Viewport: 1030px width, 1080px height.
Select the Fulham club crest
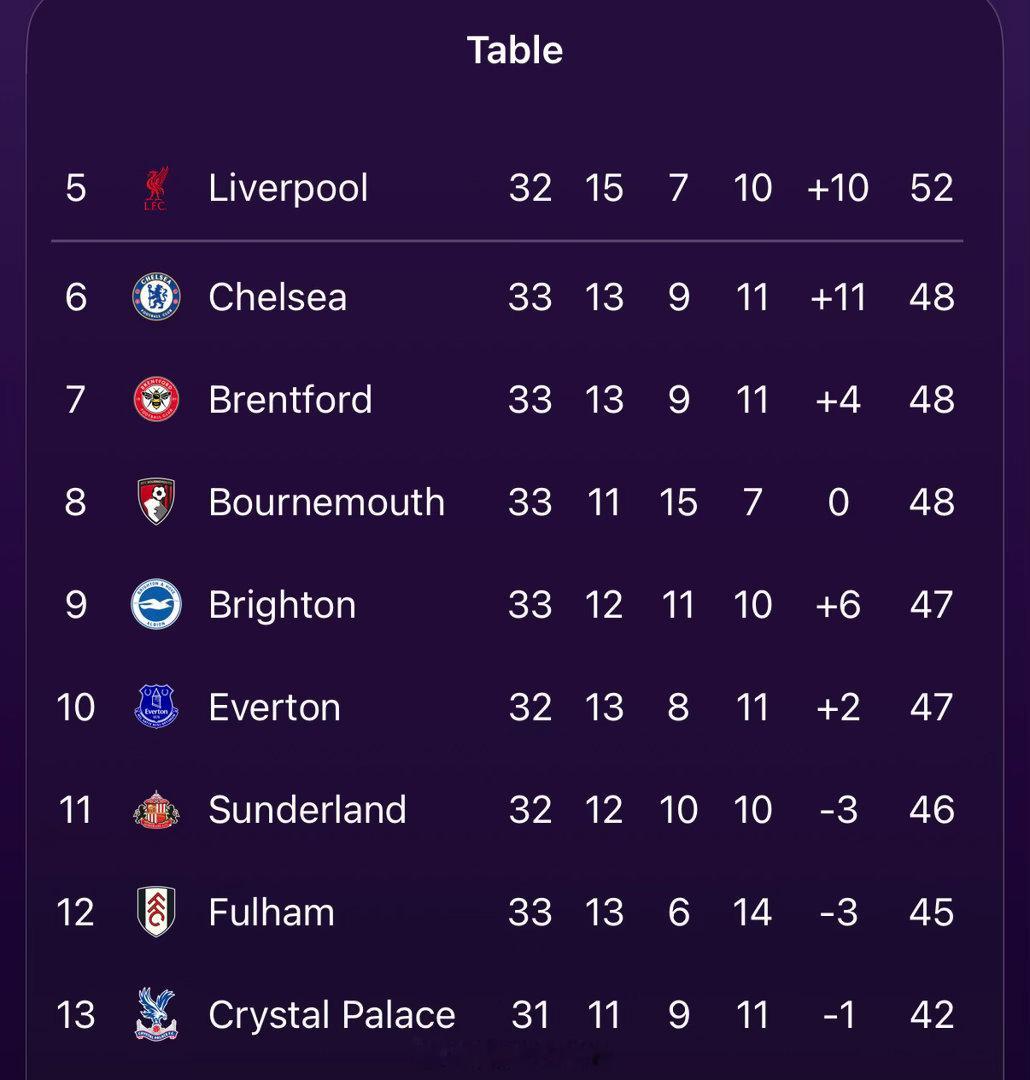[x=156, y=912]
